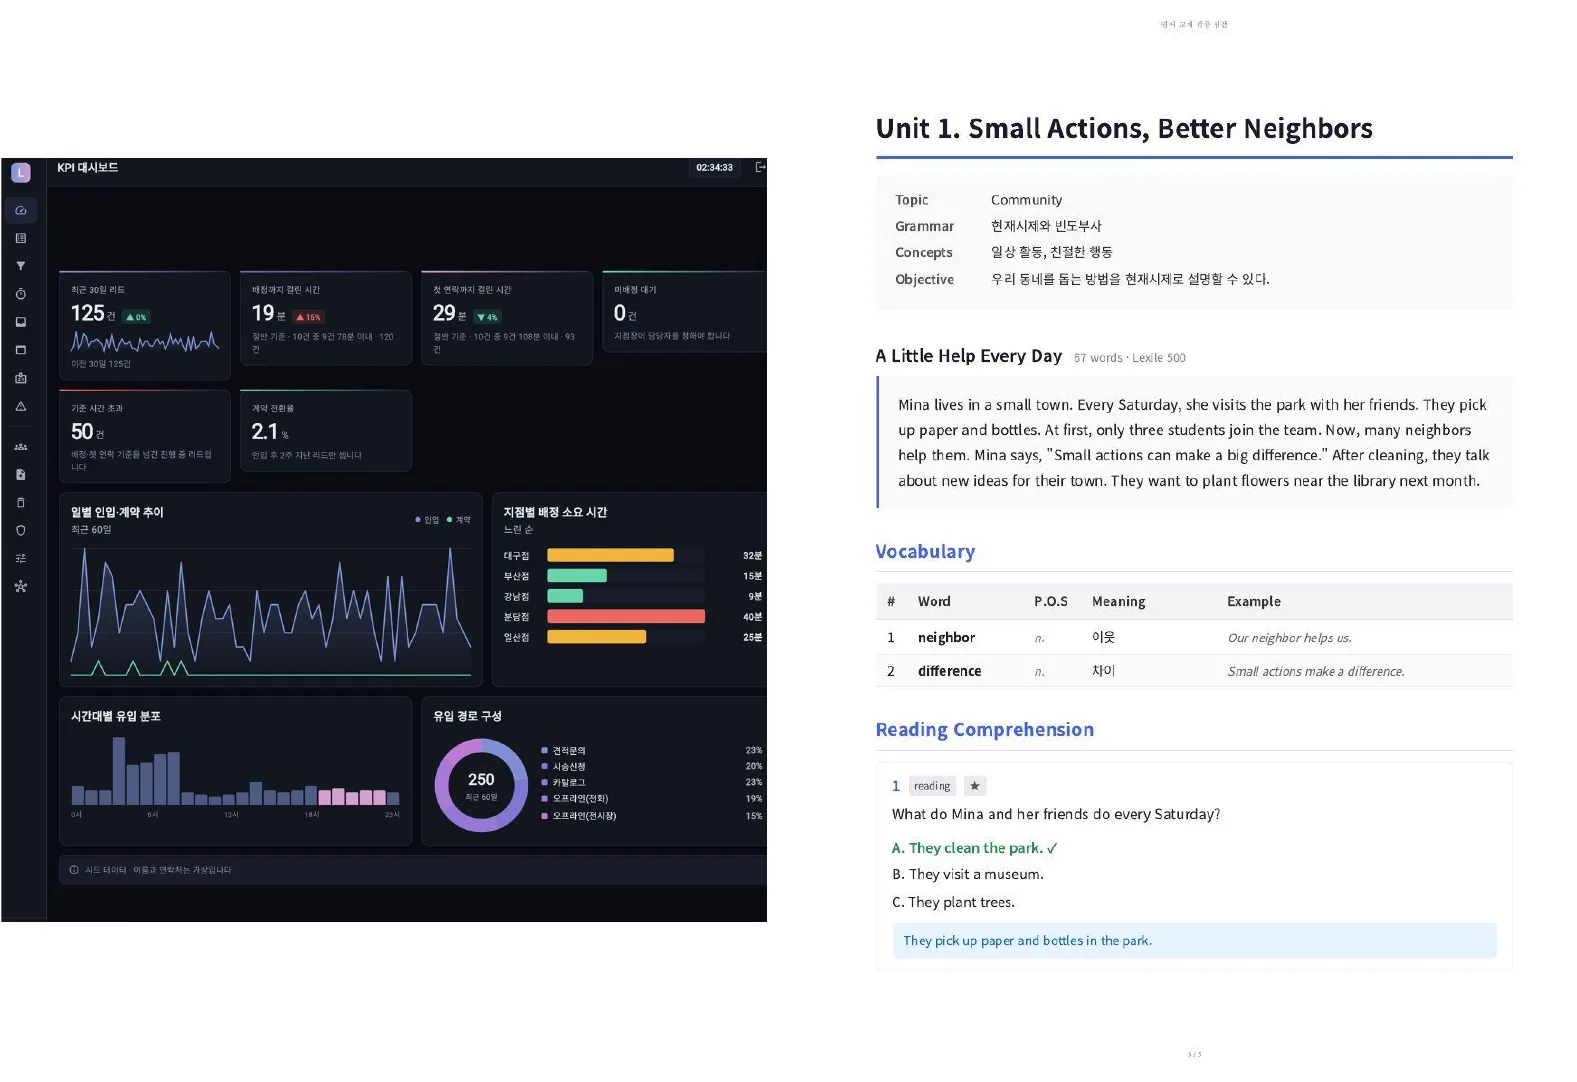Open the people group icon in sidebar
Viewport: 1577px width, 1082px height.
[21, 447]
